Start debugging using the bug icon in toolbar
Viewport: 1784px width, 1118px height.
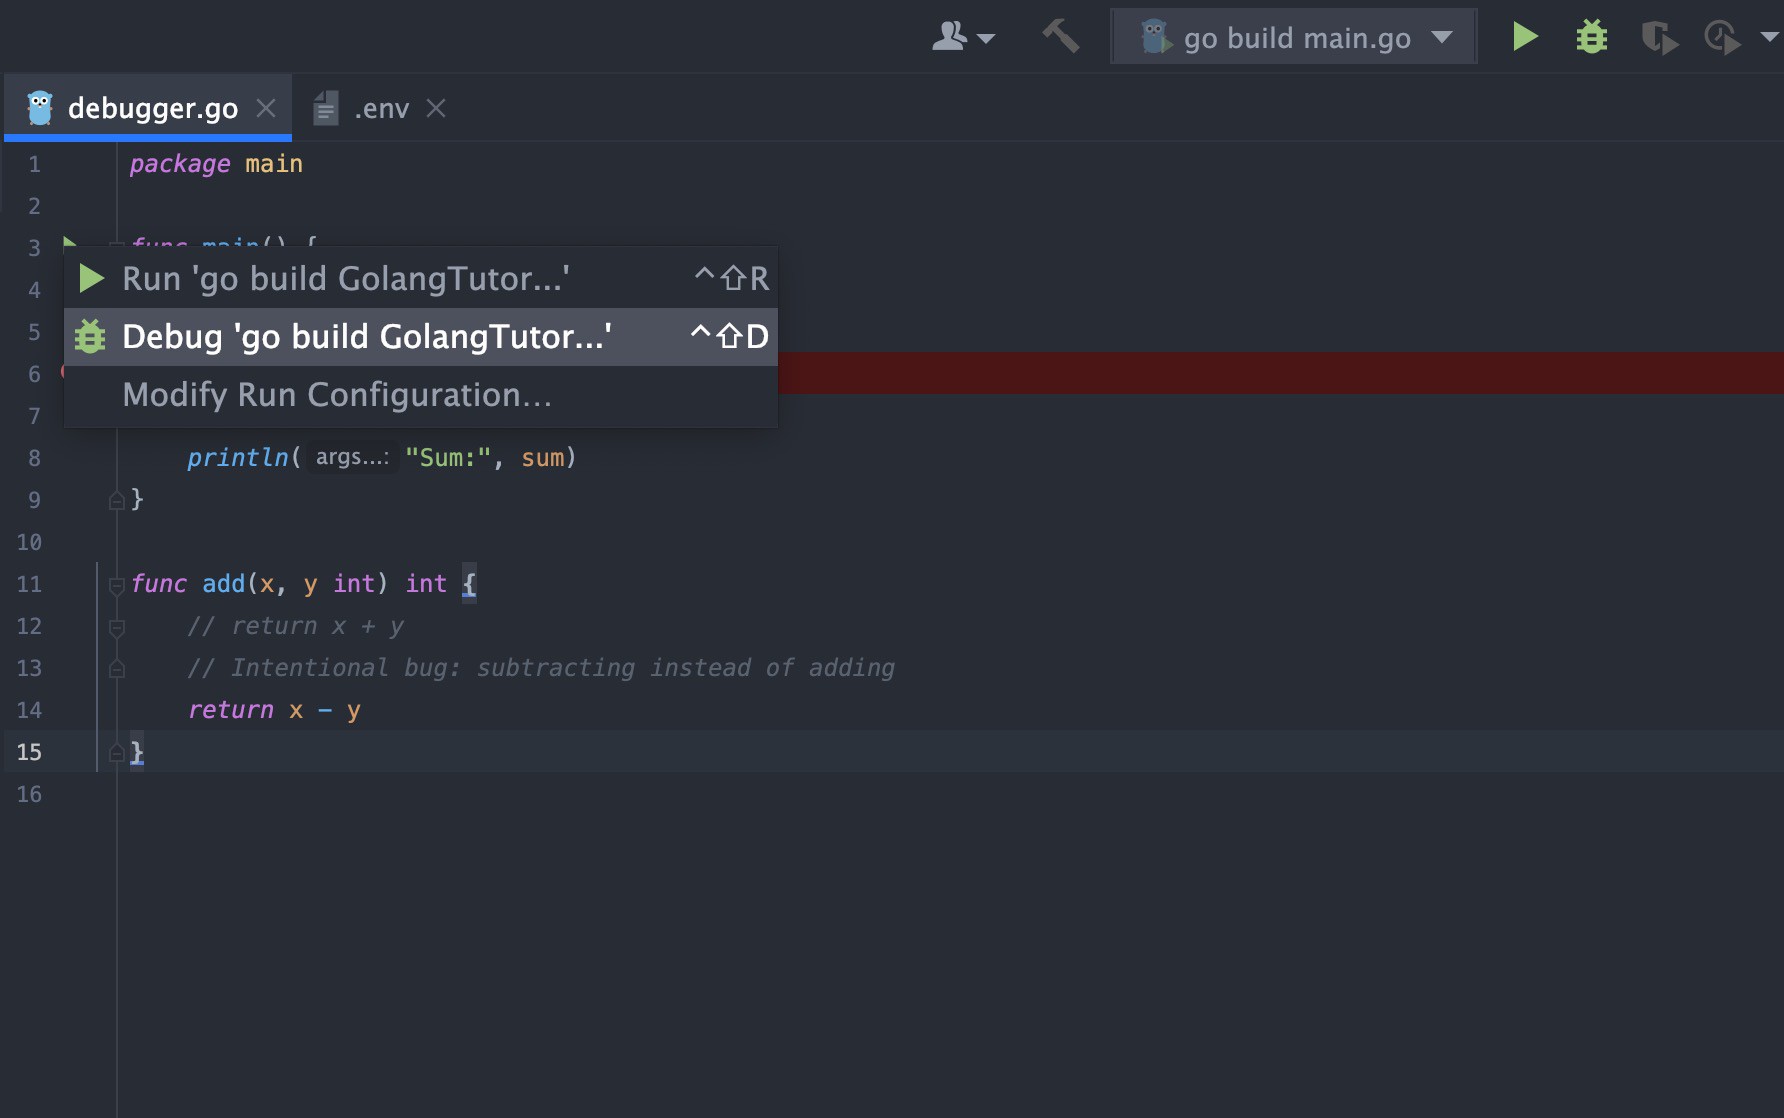(x=1590, y=35)
